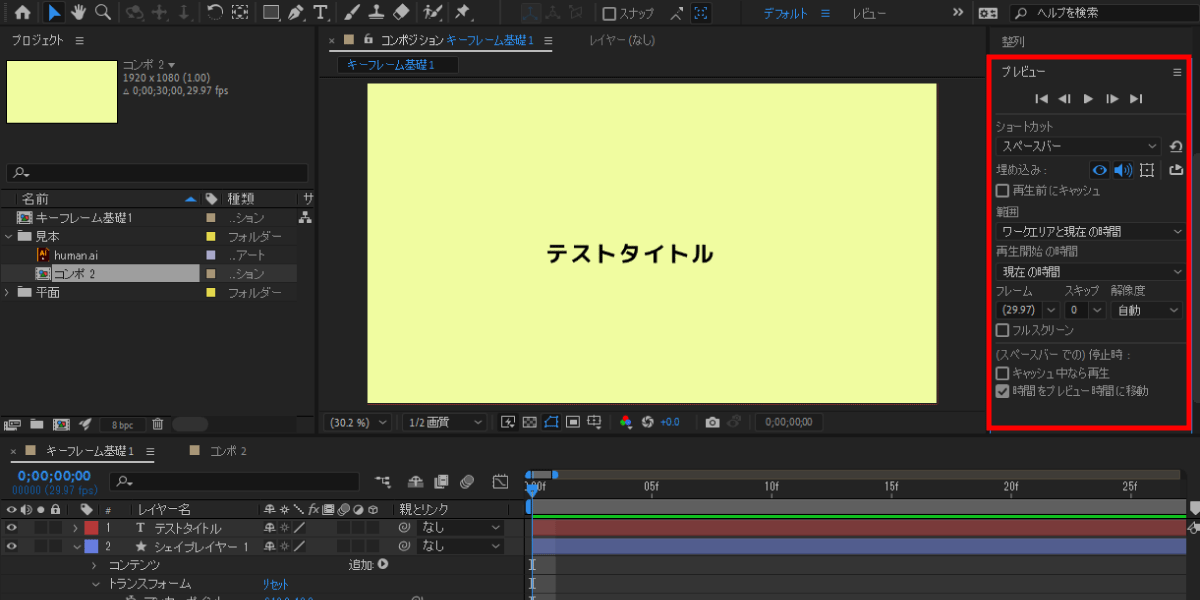Create new folder in Project panel

tap(36, 424)
